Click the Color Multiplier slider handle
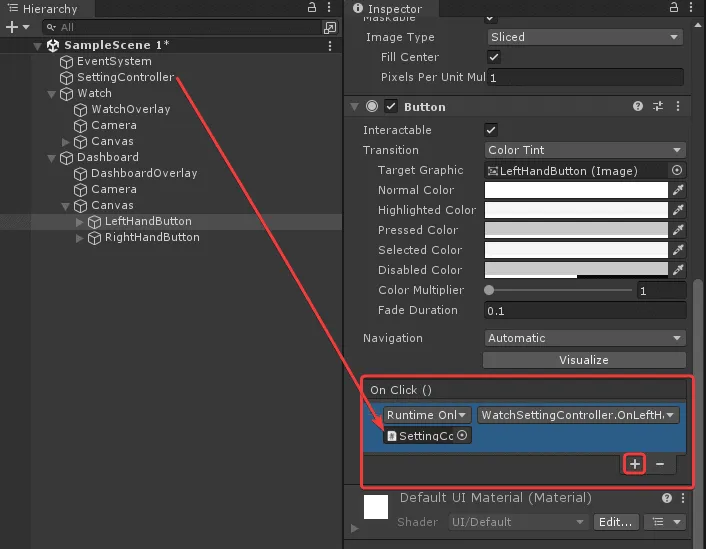The width and height of the screenshot is (706, 549). click(489, 290)
